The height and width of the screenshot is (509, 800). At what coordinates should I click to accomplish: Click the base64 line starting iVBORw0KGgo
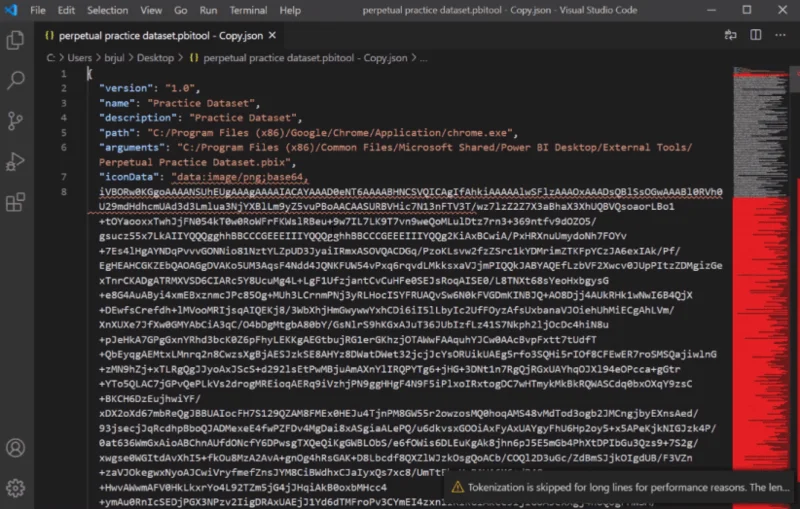coord(411,192)
